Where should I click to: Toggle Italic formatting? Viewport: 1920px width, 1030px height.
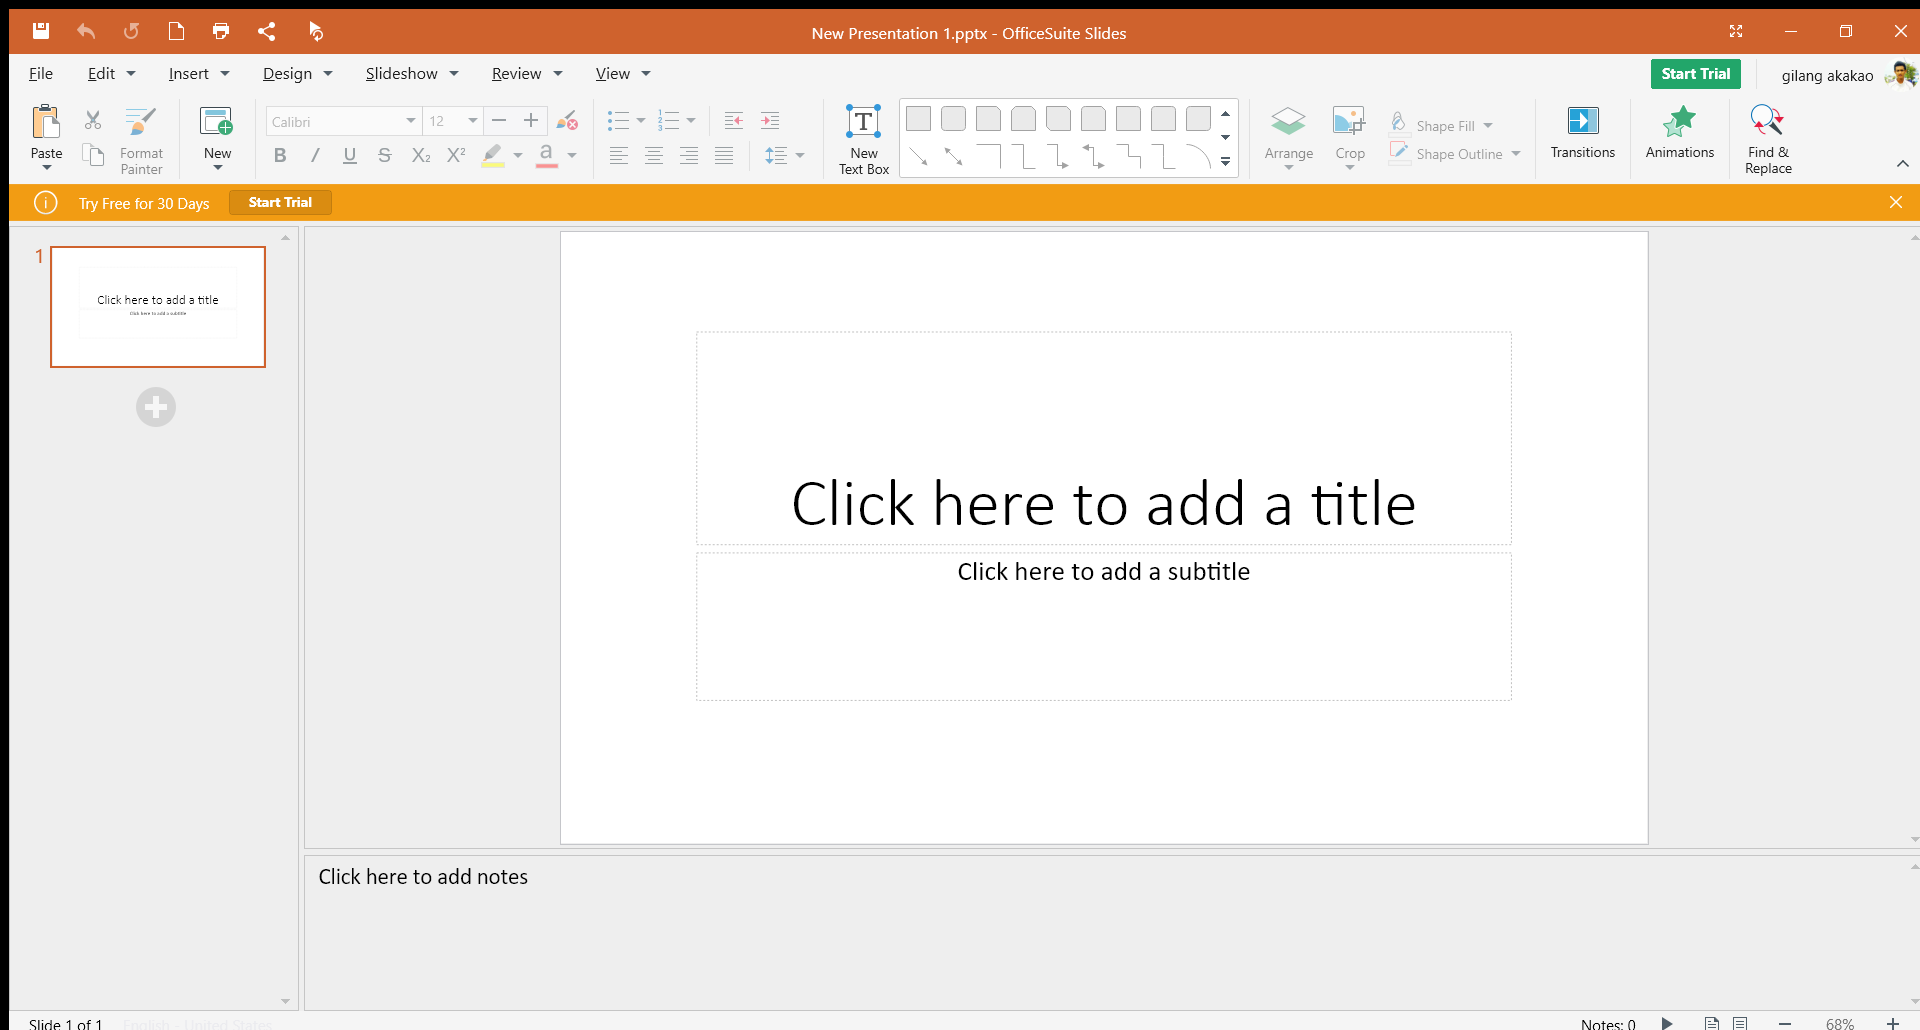pos(315,155)
